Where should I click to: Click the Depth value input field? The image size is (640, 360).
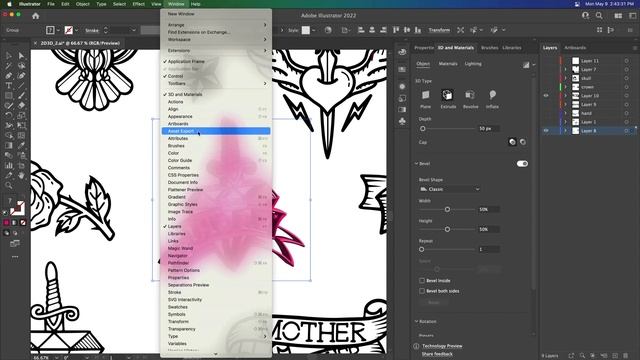coord(489,129)
